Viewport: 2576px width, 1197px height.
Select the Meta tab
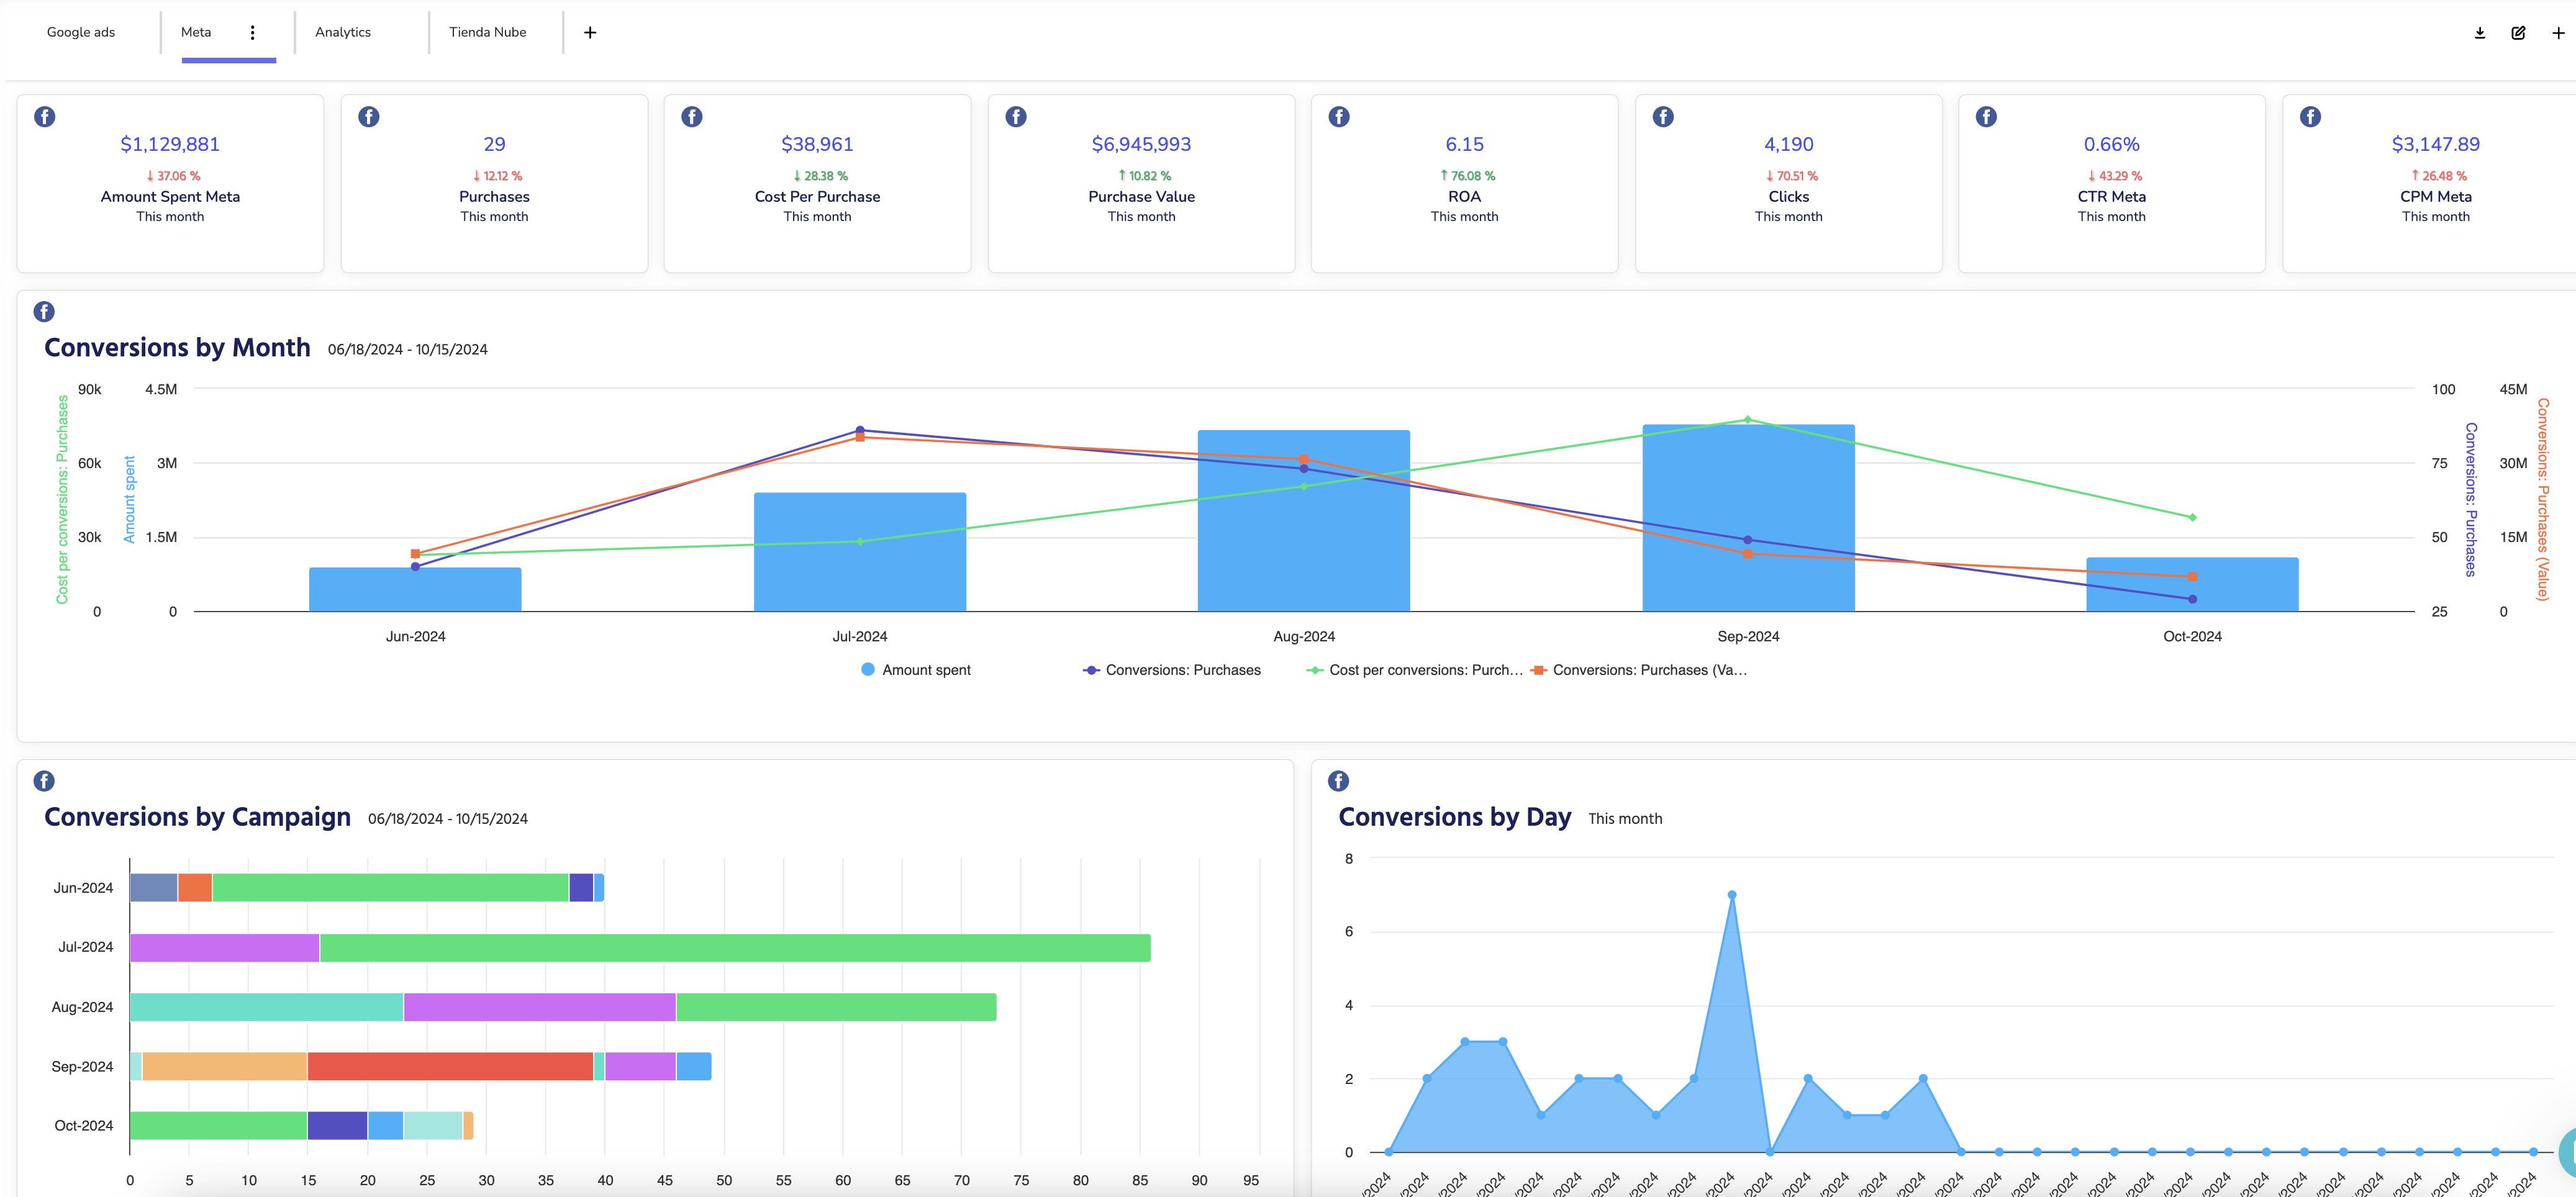coord(196,32)
